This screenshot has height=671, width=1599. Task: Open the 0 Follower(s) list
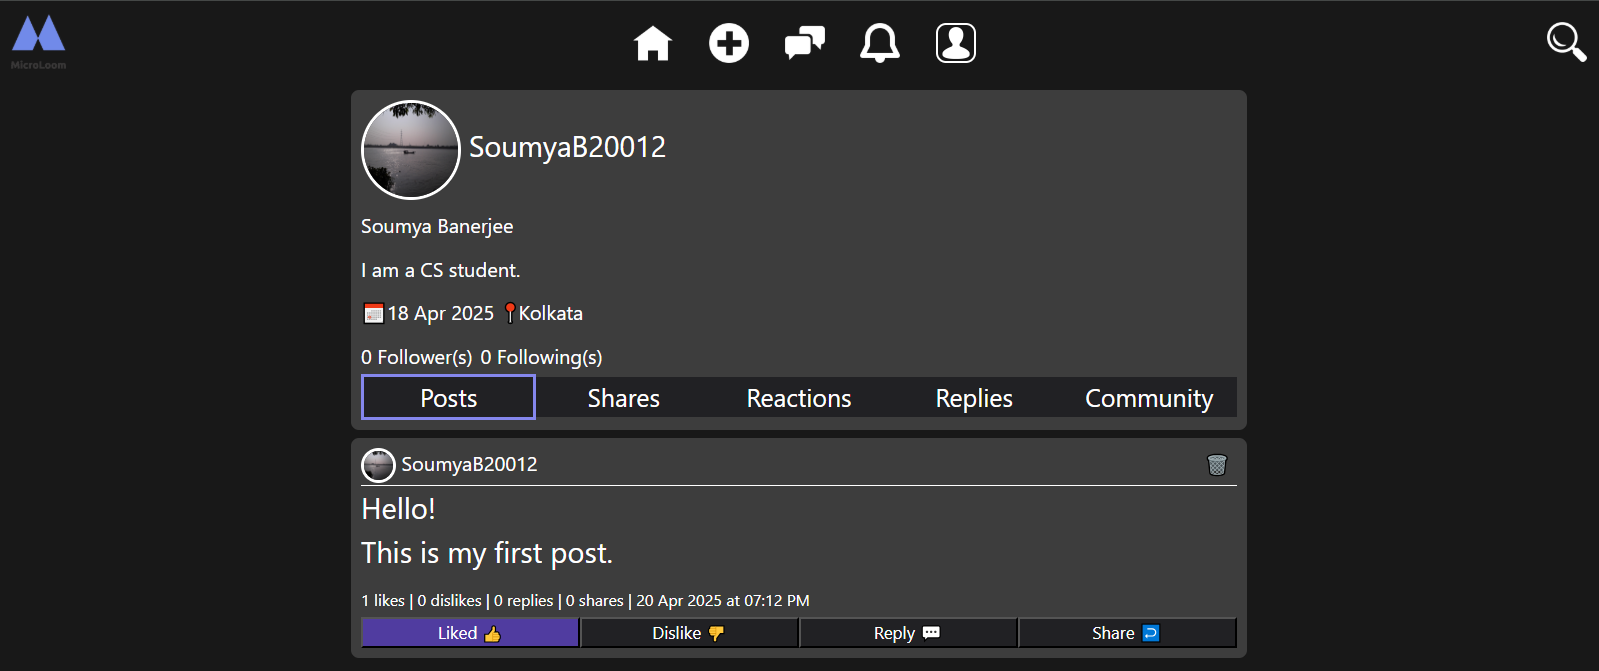point(416,357)
